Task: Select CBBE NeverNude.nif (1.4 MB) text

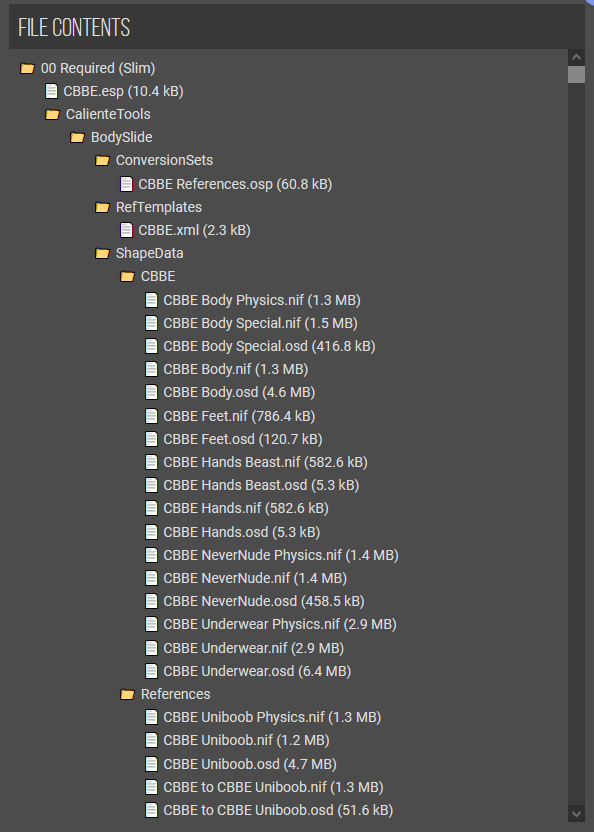Action: point(255,578)
